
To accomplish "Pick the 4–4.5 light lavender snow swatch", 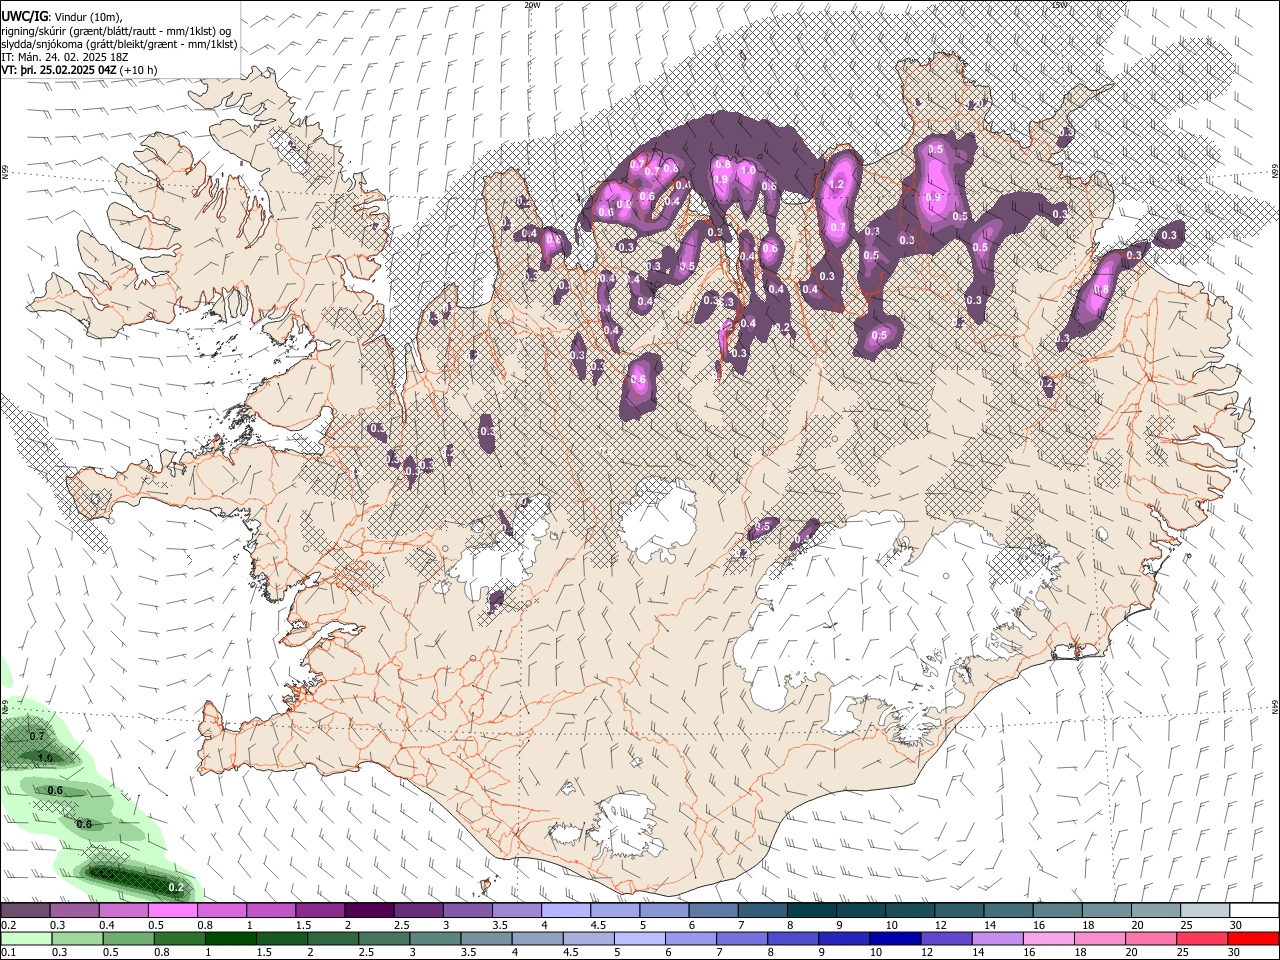I will point(566,911).
